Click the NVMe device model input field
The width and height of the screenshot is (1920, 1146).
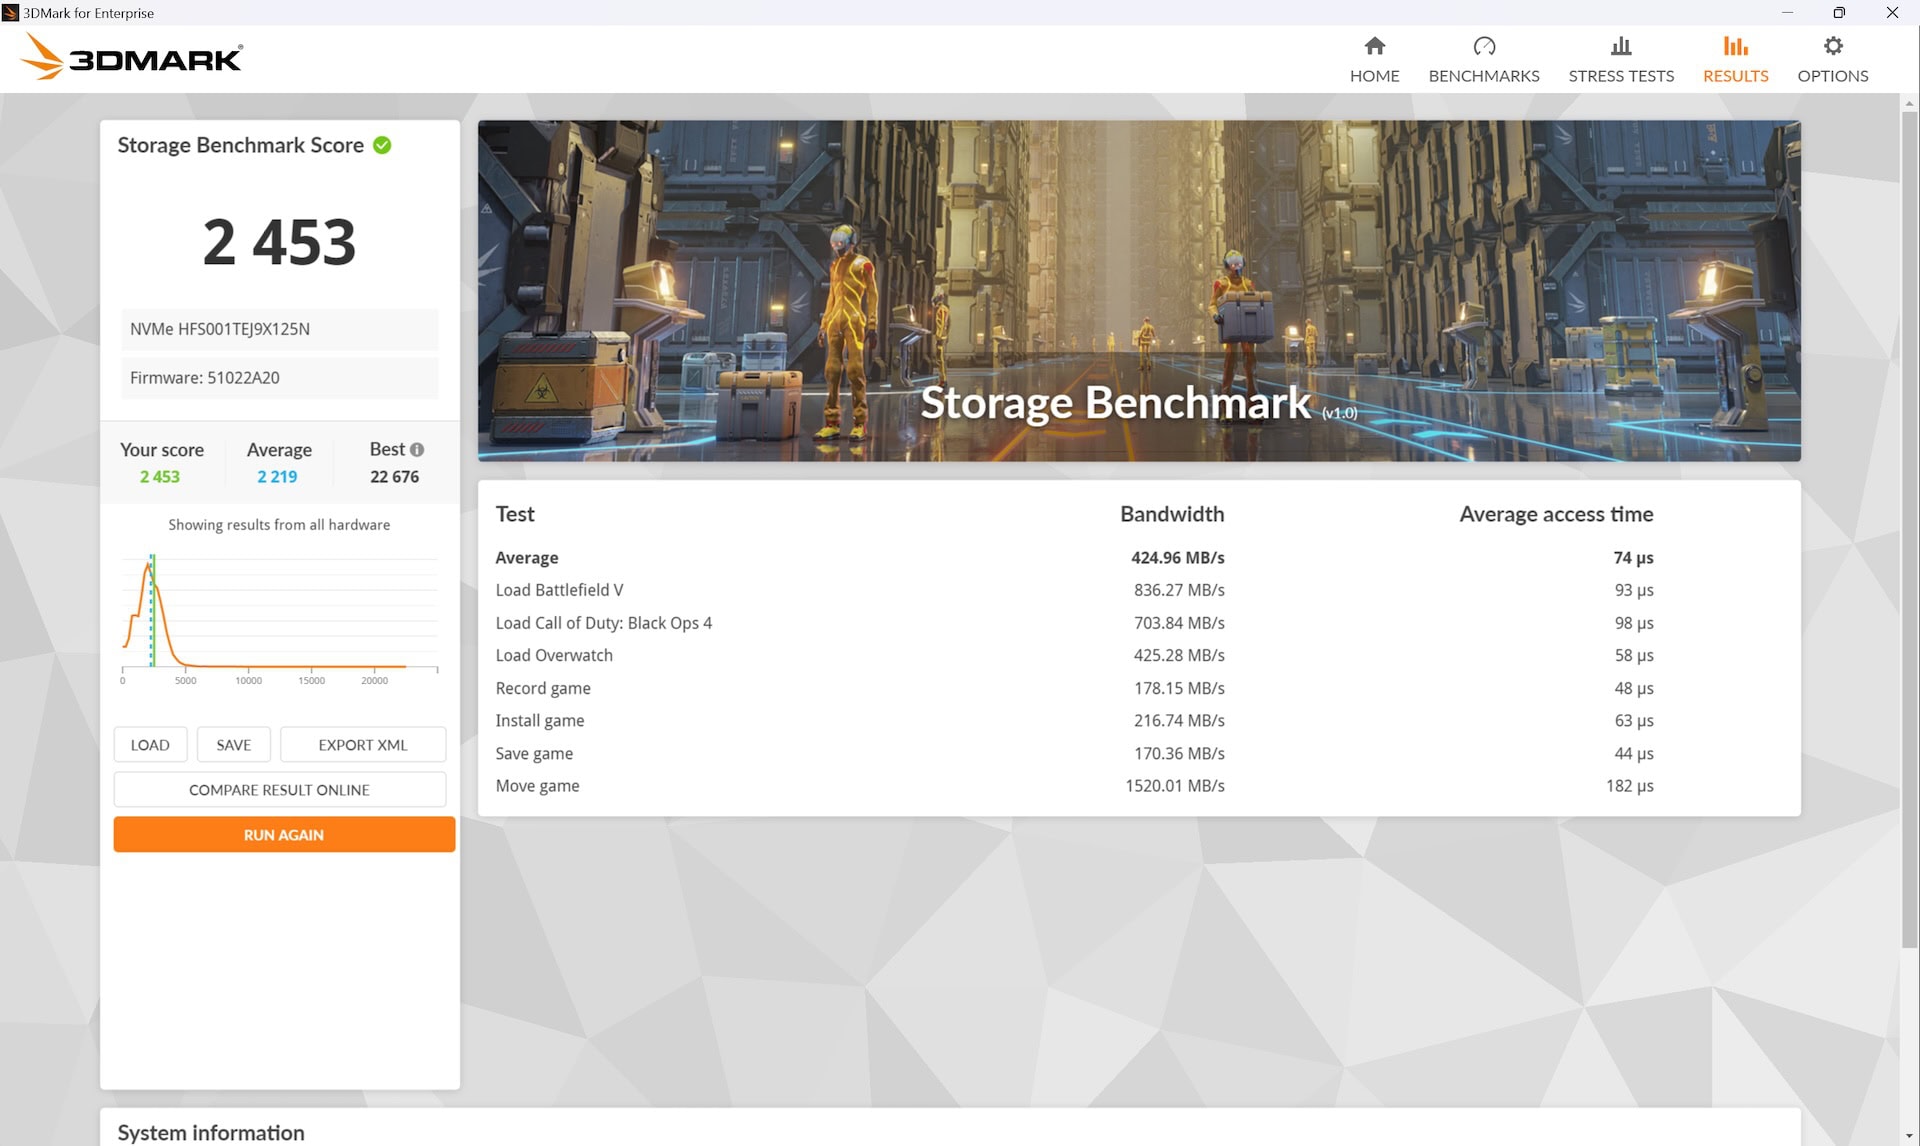(x=278, y=327)
